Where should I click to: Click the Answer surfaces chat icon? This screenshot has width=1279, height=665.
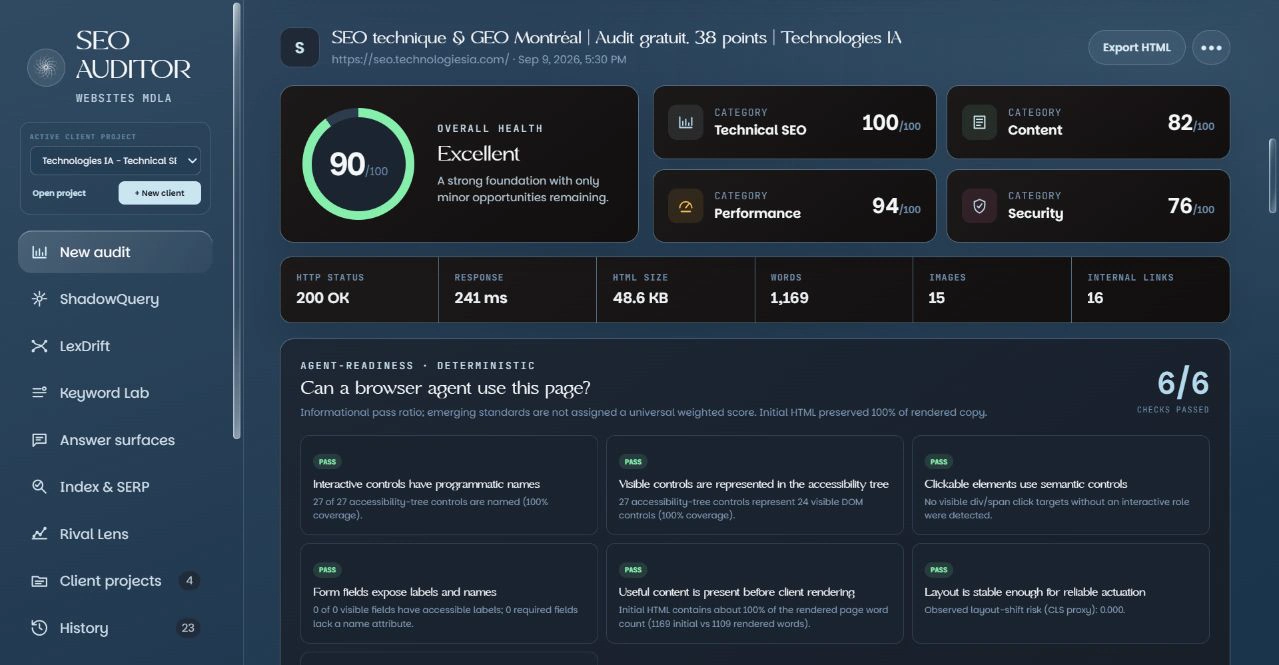(39, 440)
